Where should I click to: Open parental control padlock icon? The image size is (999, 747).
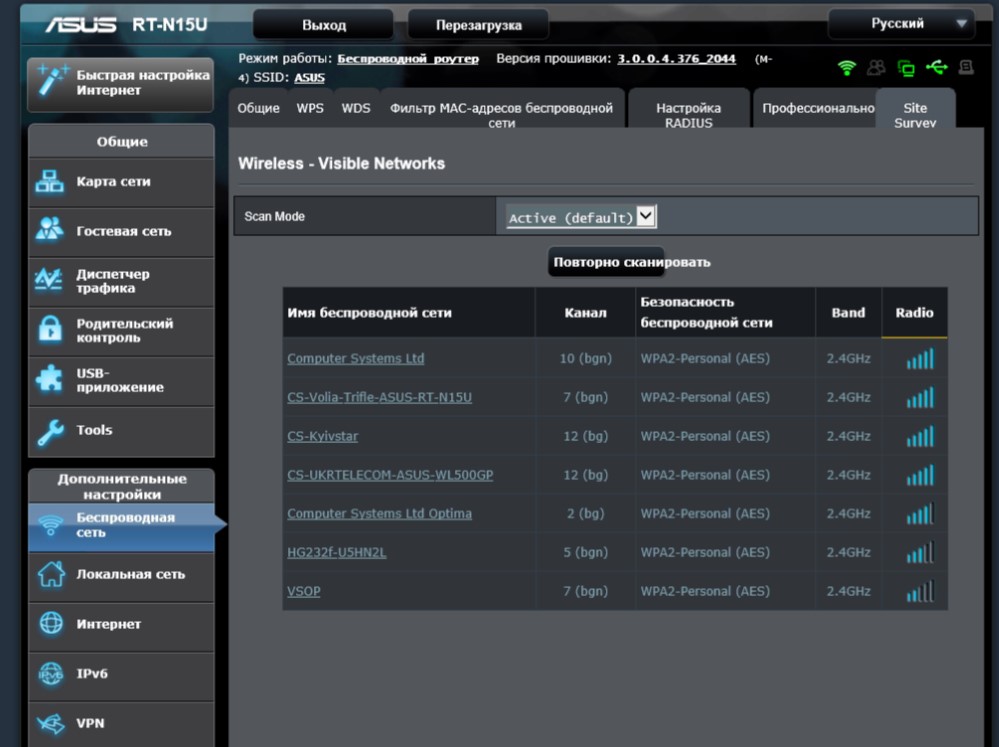coord(49,330)
